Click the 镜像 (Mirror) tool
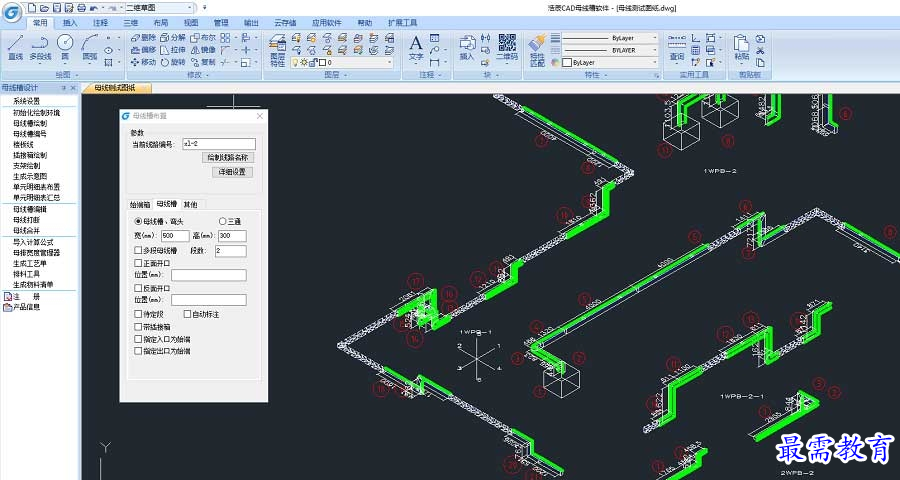Viewport: 900px width, 480px height. pos(203,50)
